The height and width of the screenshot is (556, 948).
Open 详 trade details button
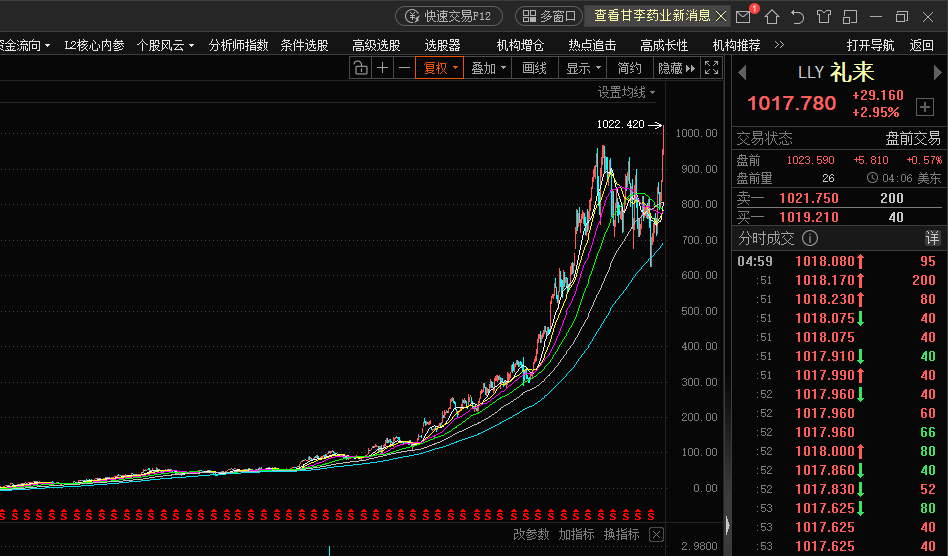932,238
